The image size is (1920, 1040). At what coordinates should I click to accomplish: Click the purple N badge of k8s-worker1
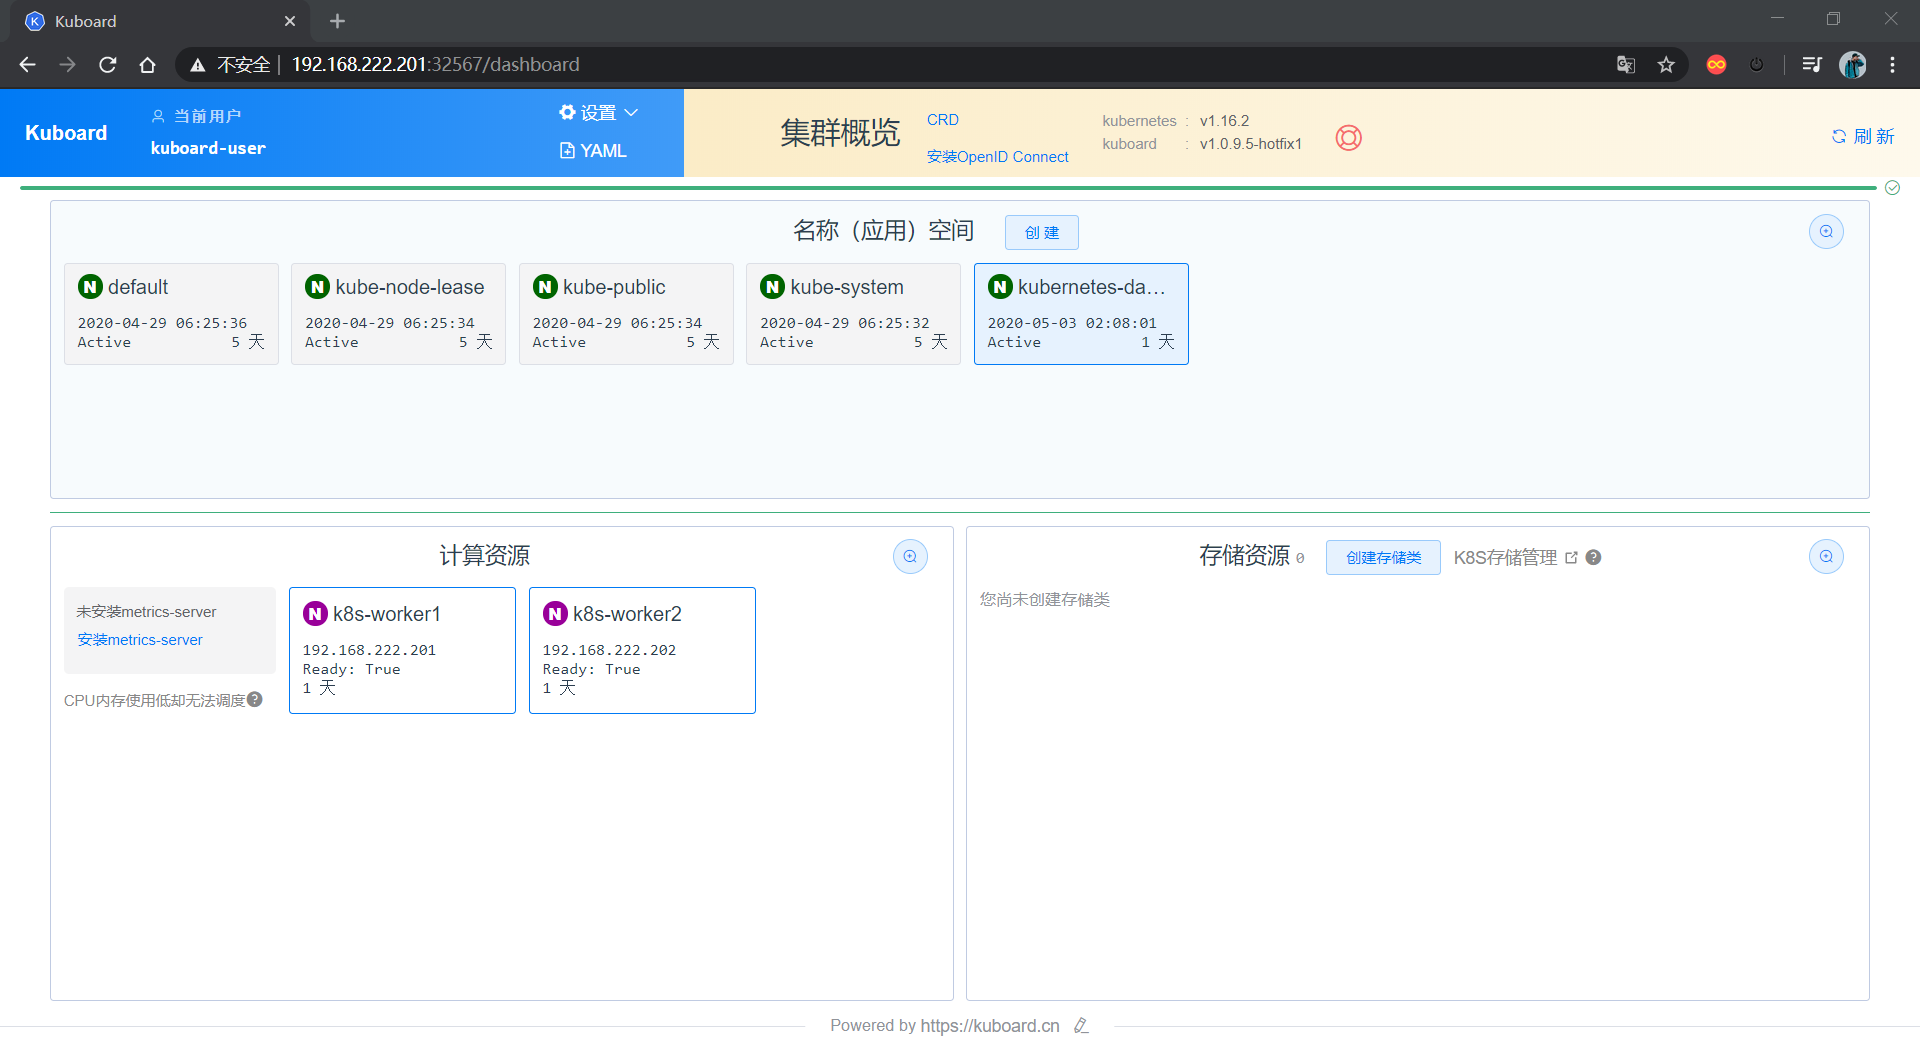coord(316,614)
